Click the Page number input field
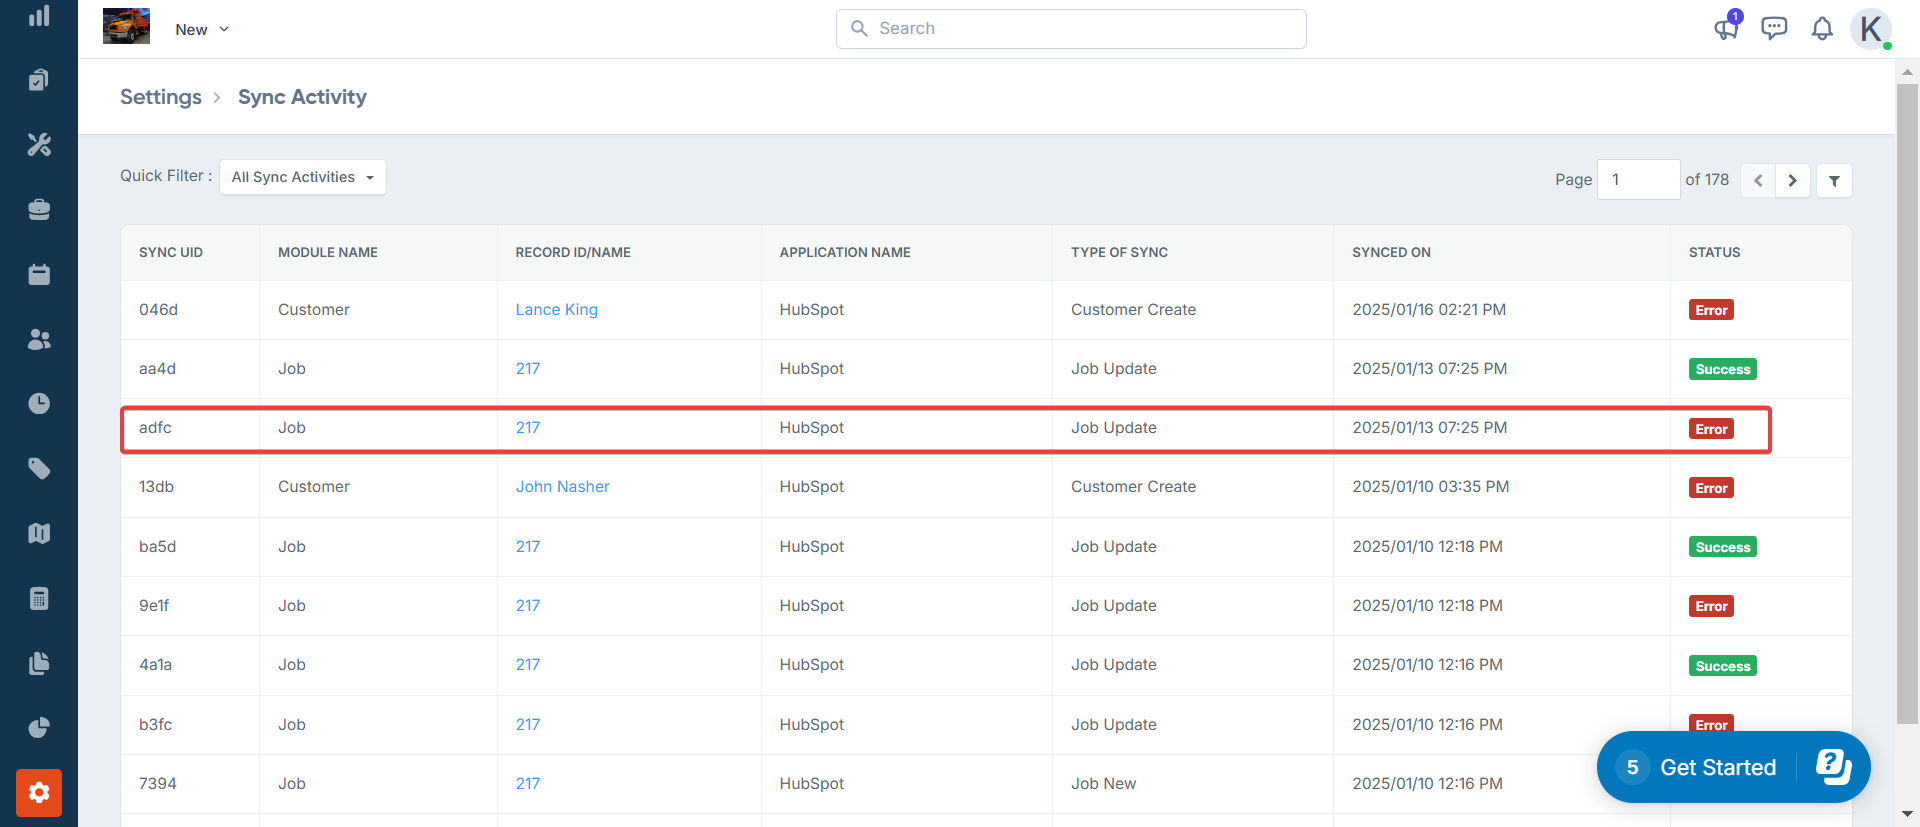Viewport: 1920px width, 827px height. point(1638,180)
